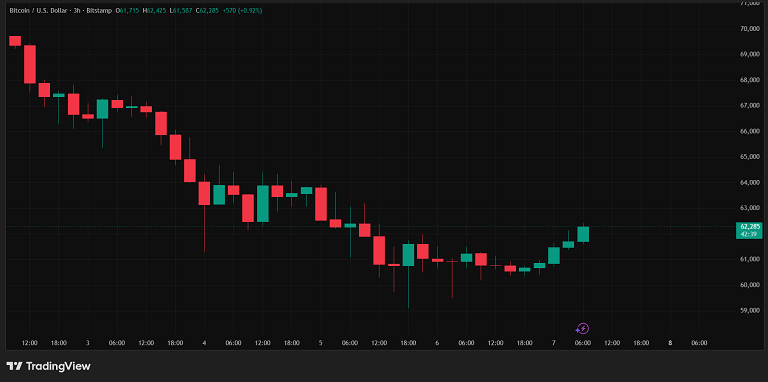
Task: Click the day 4 label on time axis
Action: point(204,343)
